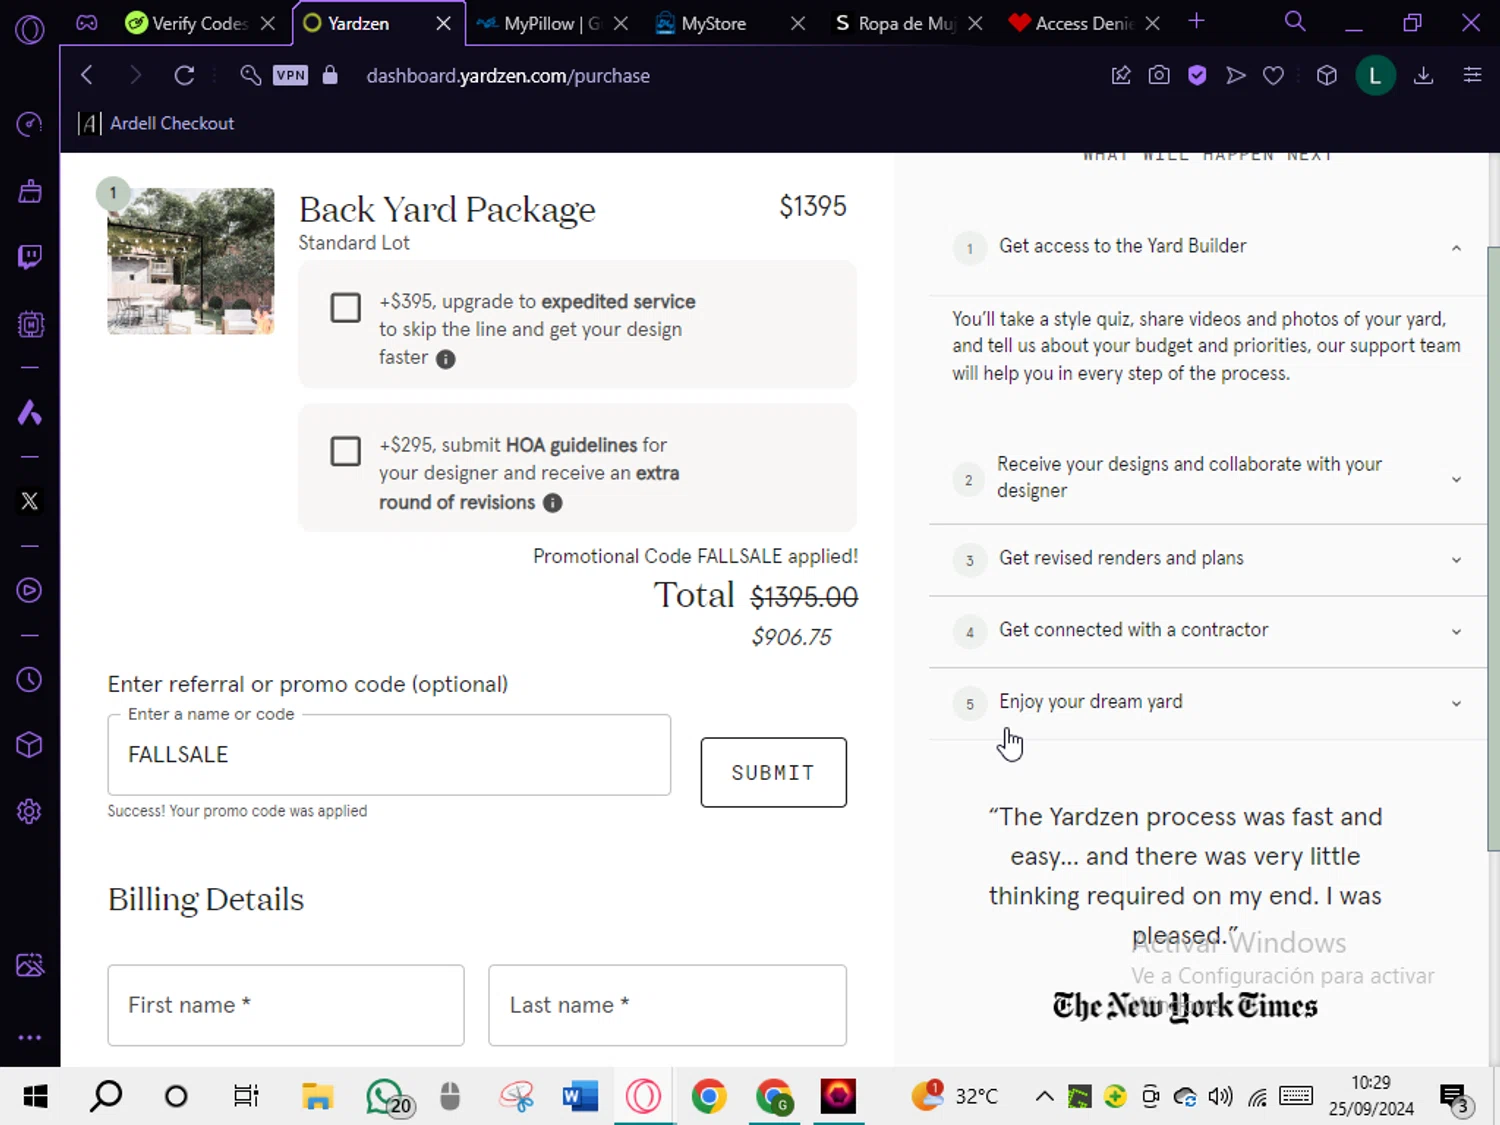This screenshot has width=1500, height=1125.
Task: Open the sidebar extensions cube icon
Action: [30, 745]
